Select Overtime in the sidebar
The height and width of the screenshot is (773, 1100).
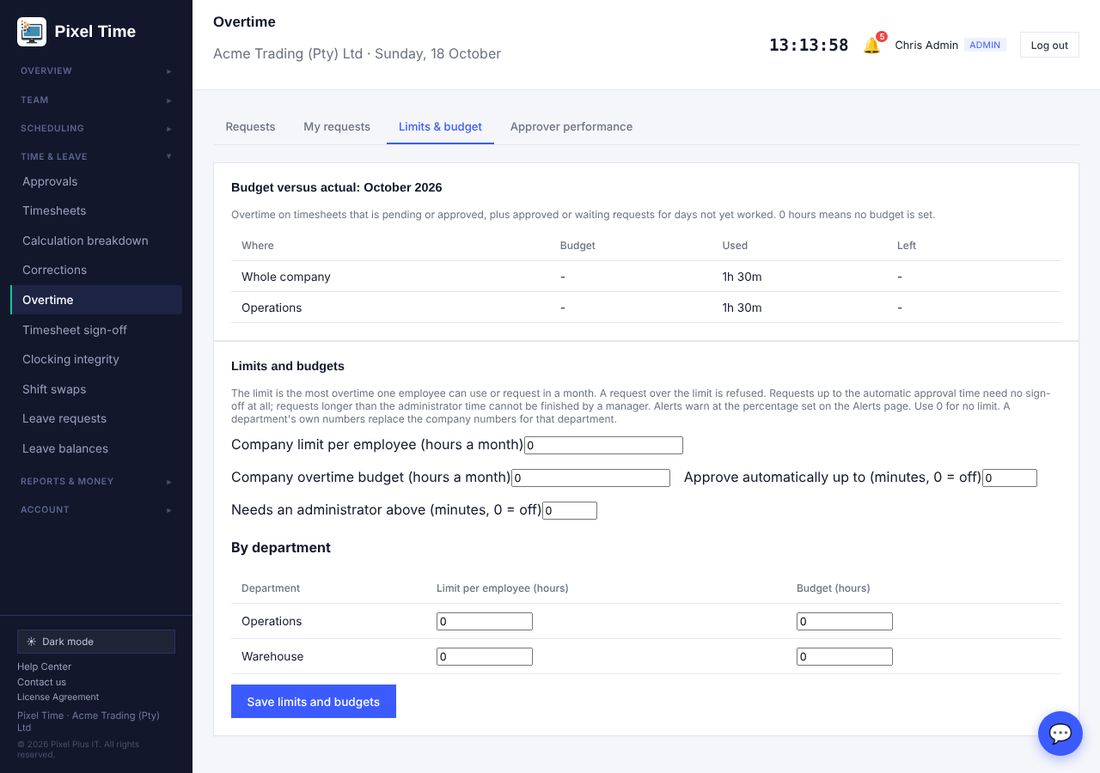coord(96,300)
